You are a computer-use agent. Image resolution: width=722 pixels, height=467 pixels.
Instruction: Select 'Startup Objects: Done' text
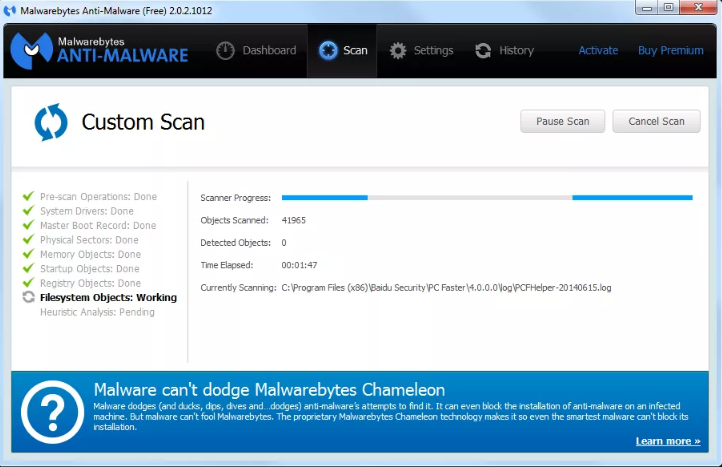pyautogui.click(x=90, y=269)
